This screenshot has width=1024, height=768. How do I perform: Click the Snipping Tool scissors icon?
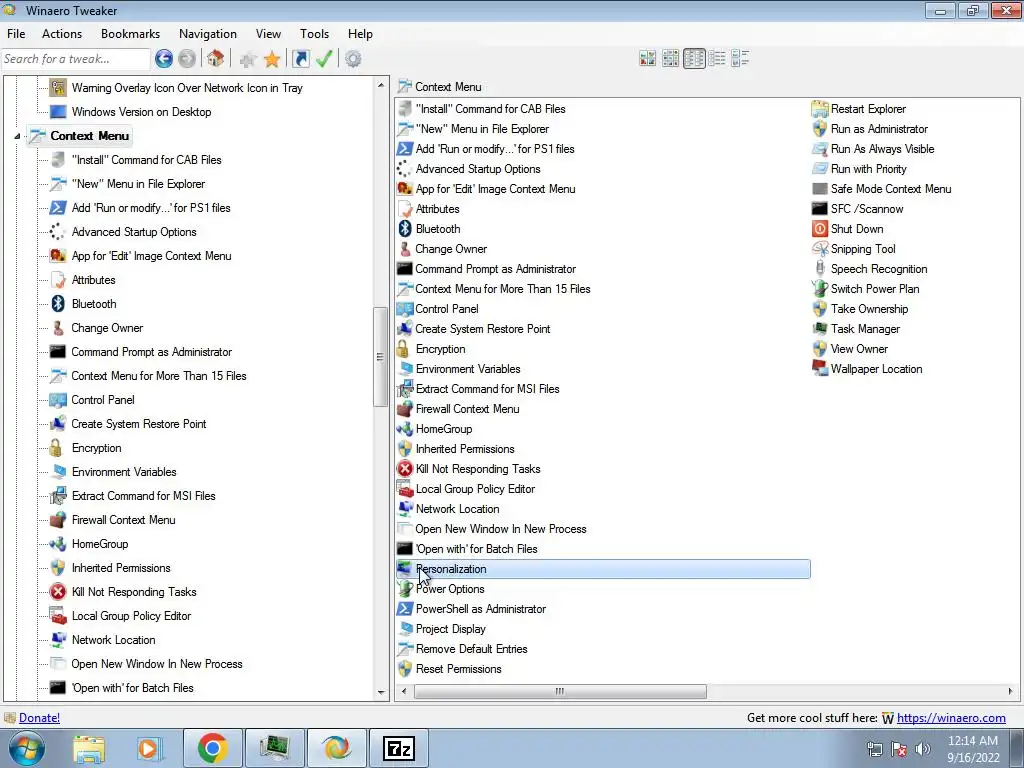pyautogui.click(x=820, y=249)
